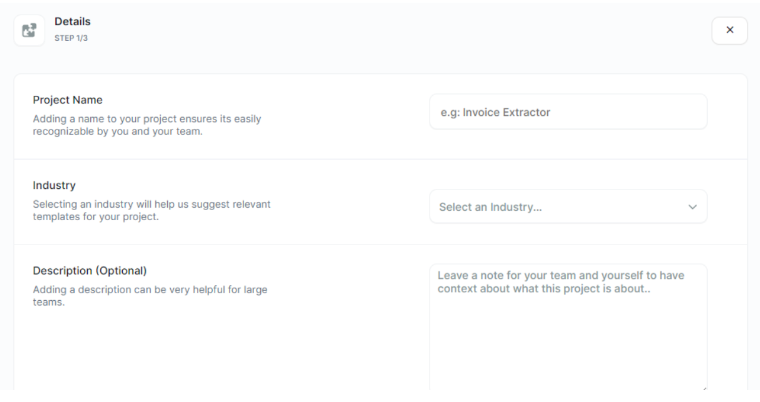Click the 'e.g: Invoice Extractor' placeholder text
Viewport: 760px width, 402px height.
(x=496, y=112)
